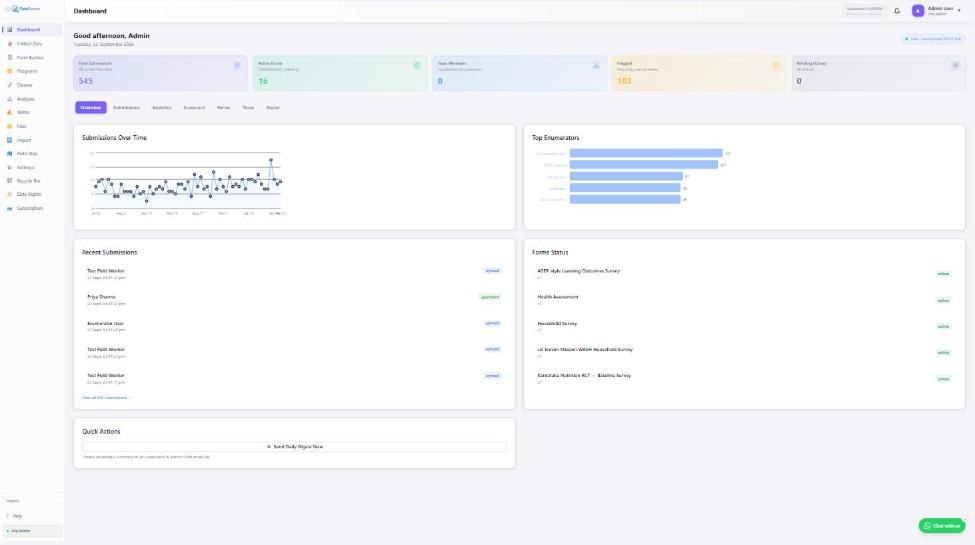The width and height of the screenshot is (975, 545).
Task: Open the Admin User dropdown arrow
Action: 959,11
